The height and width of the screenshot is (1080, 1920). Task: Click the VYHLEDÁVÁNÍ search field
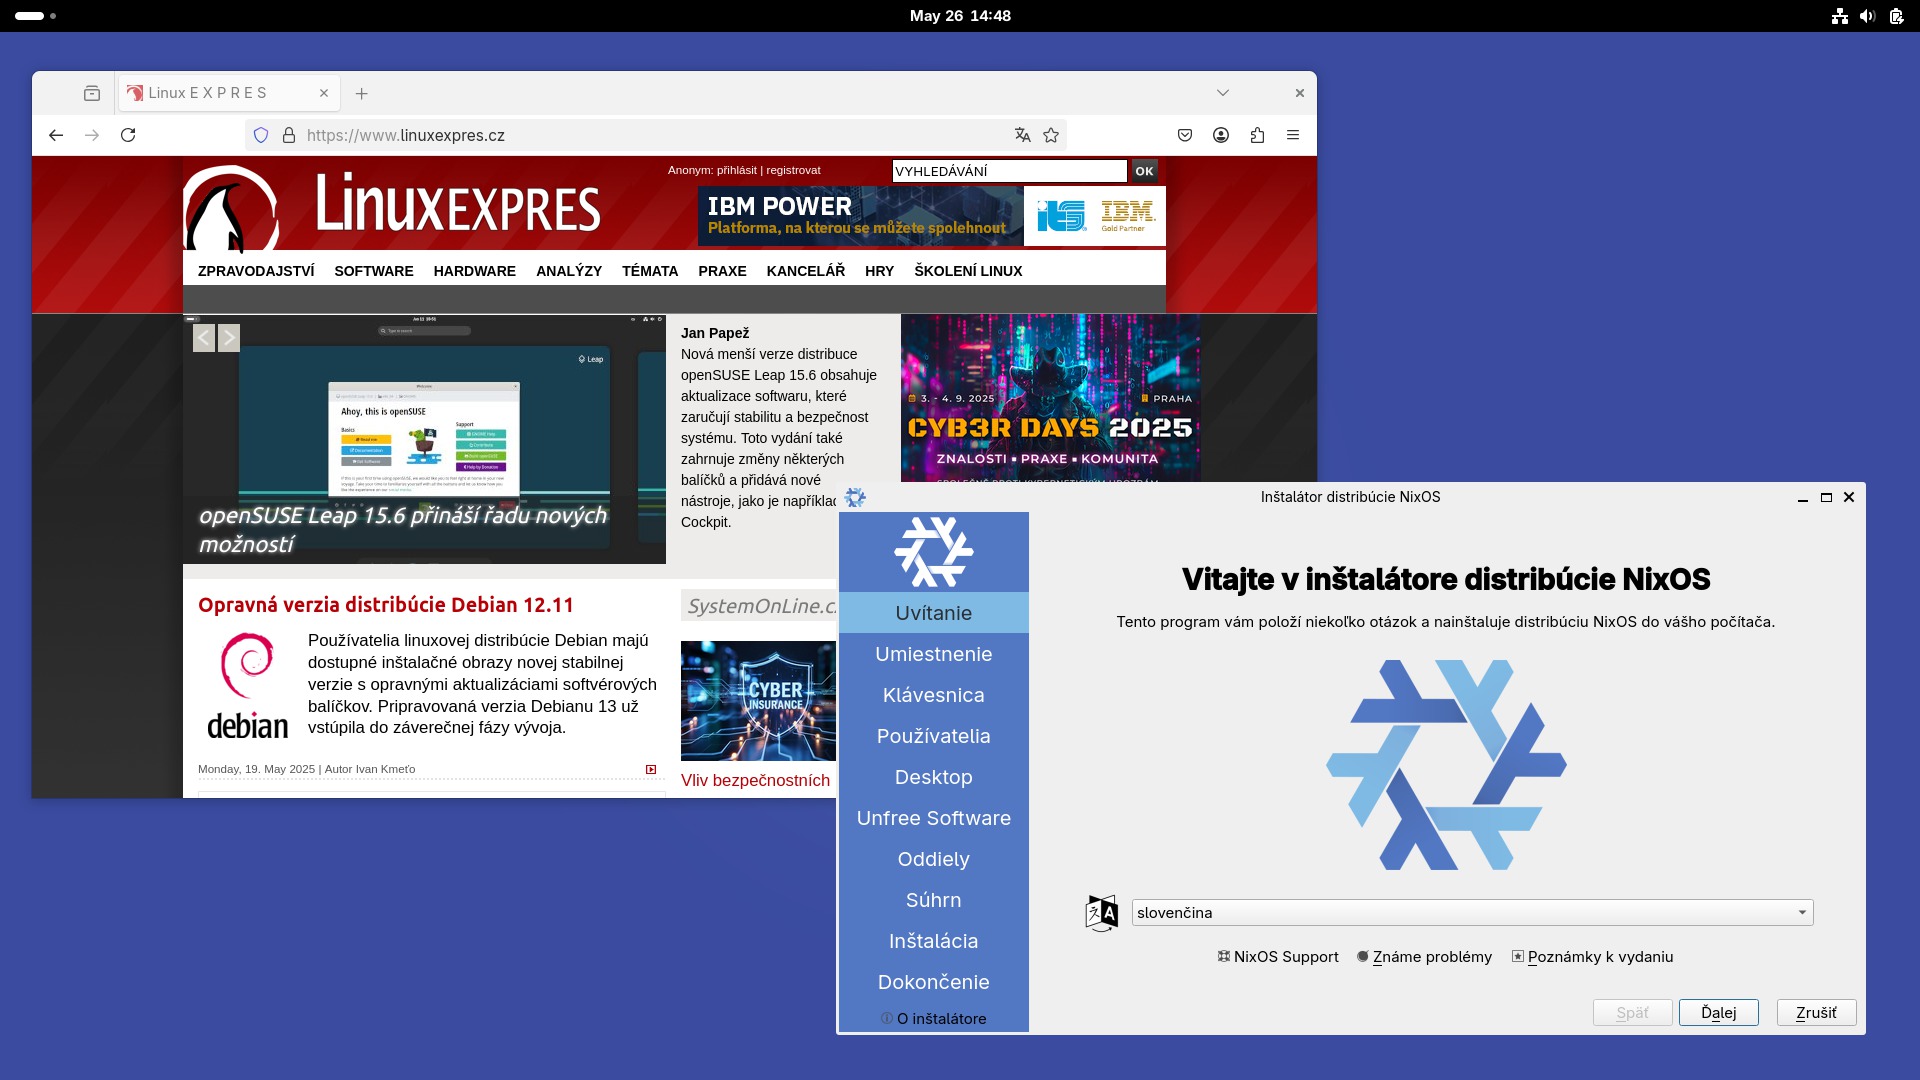1009,171
